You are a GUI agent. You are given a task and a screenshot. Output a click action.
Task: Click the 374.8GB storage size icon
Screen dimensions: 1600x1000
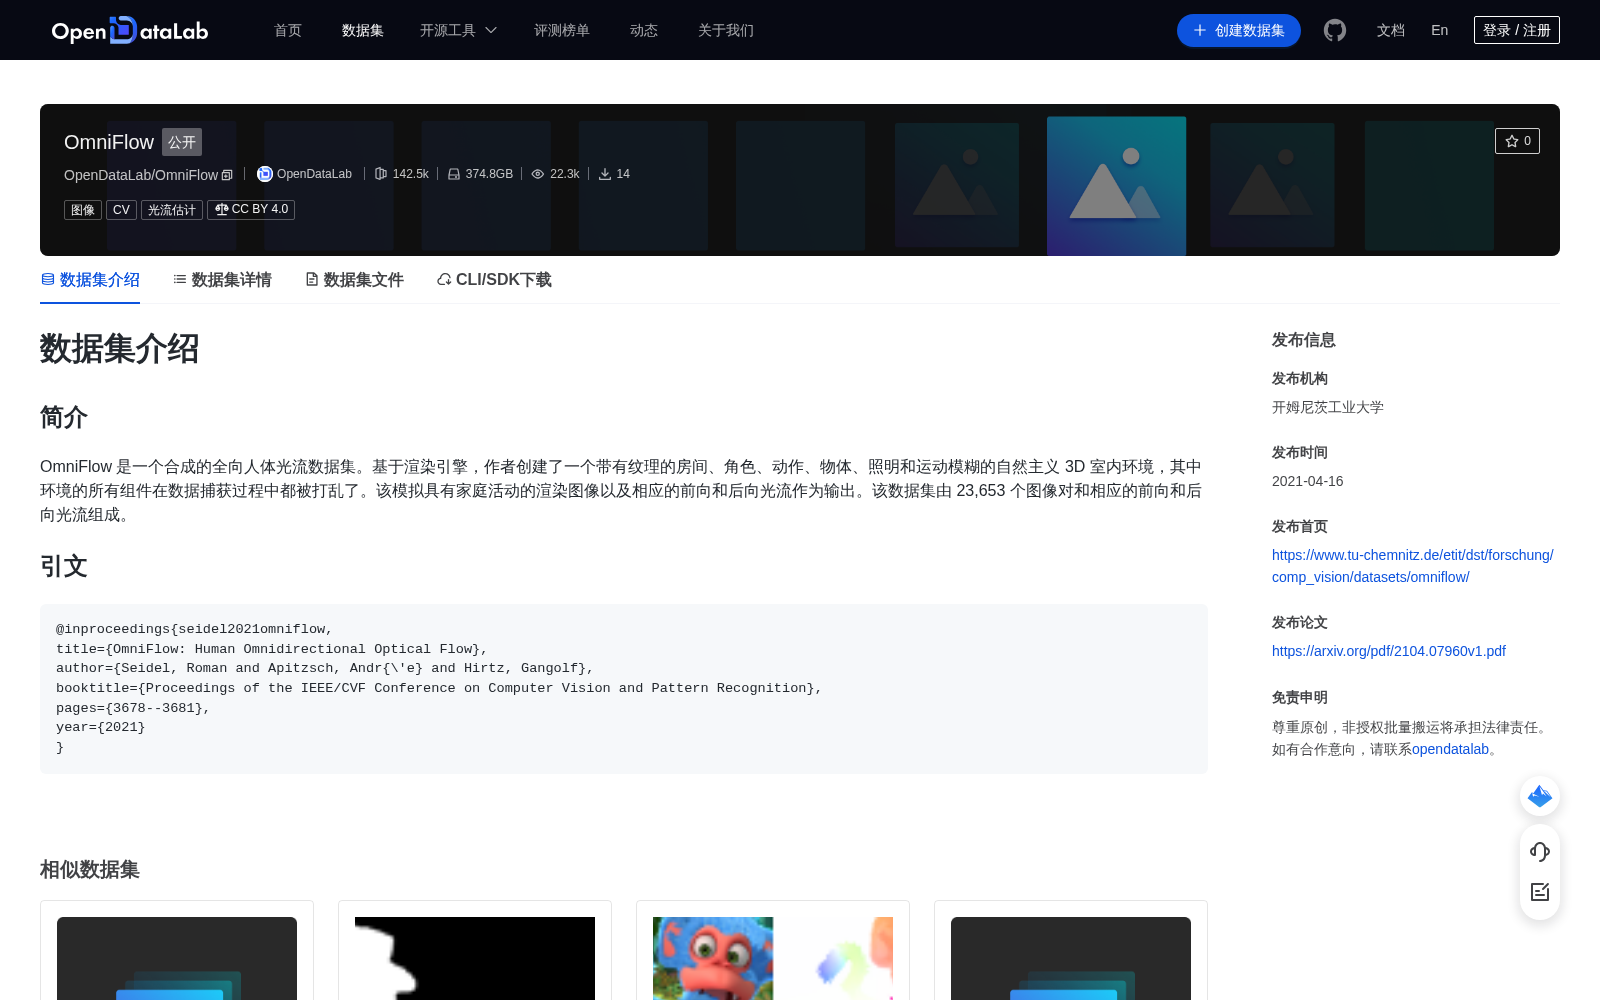pyautogui.click(x=454, y=174)
